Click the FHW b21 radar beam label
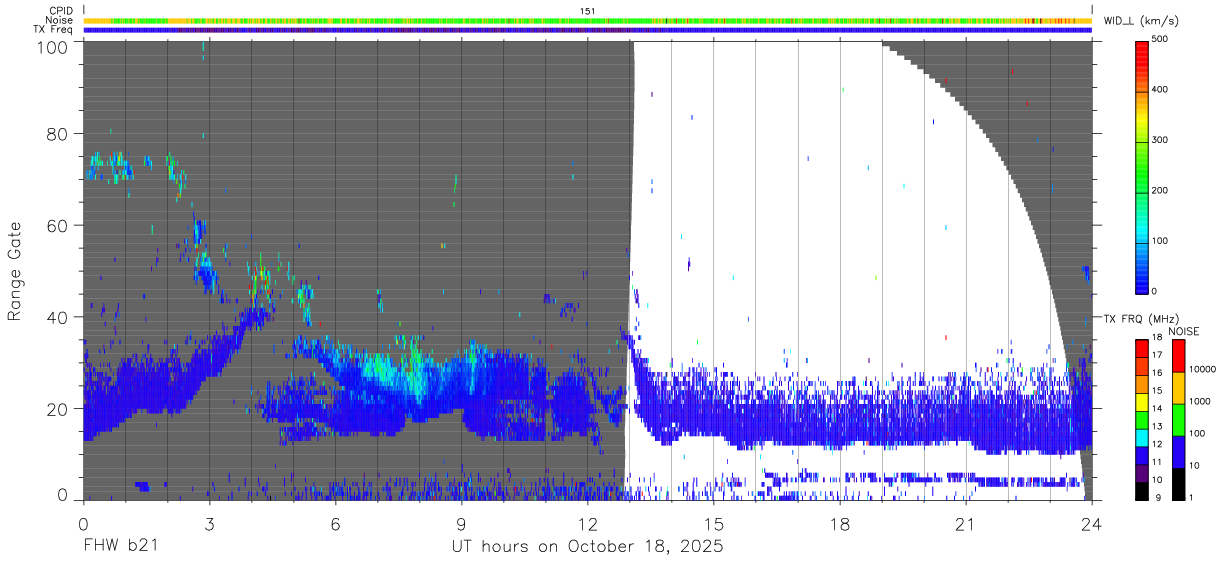The image size is (1228, 567). coord(120,547)
